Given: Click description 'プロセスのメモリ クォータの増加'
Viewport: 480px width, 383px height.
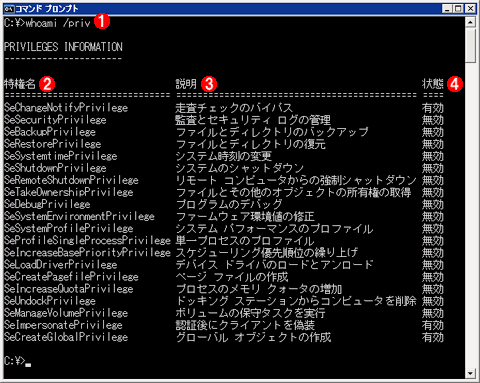Looking at the screenshot, I should point(259,288).
